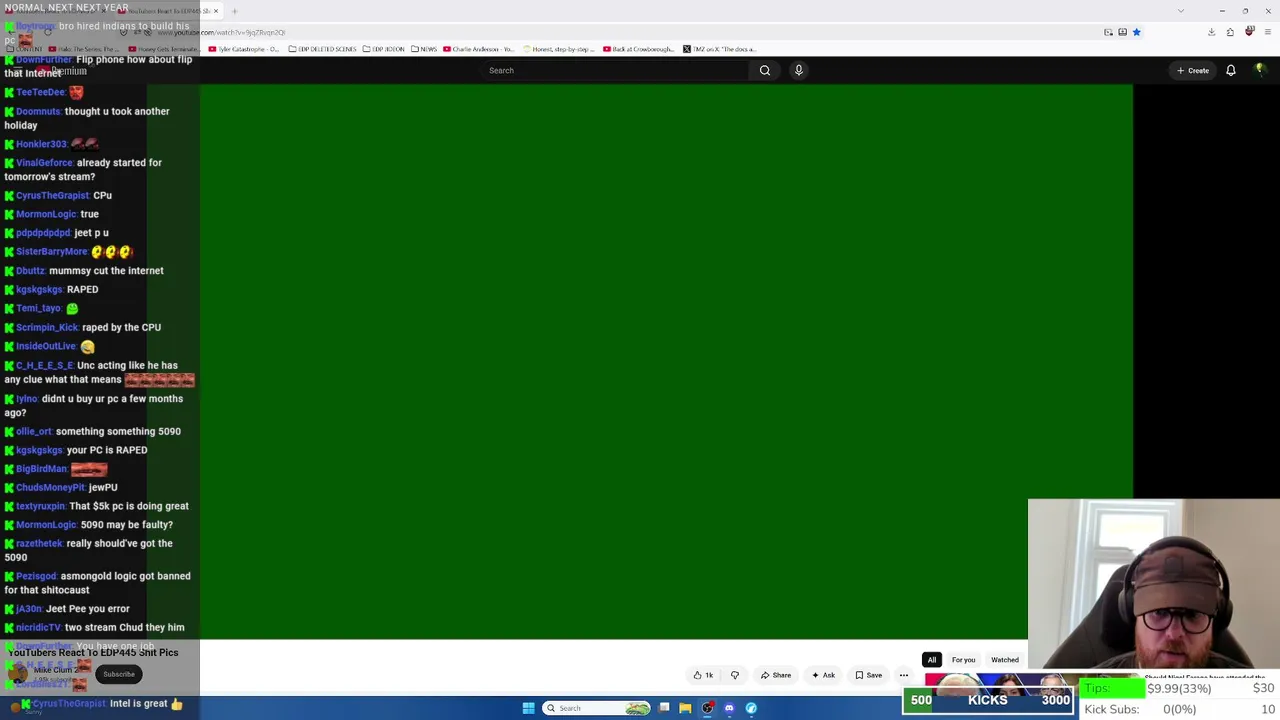
Task: Click chat message 'something something 5090'
Action: coord(118,431)
